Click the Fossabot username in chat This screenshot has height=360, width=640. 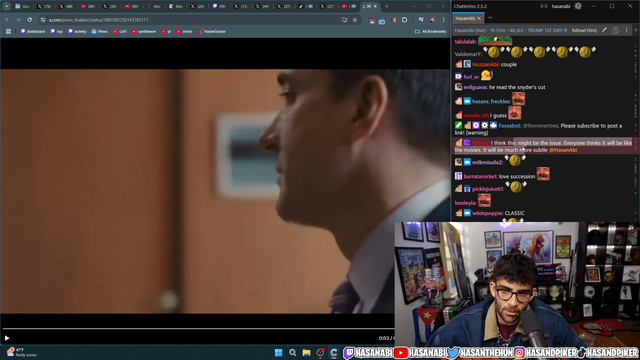click(509, 126)
